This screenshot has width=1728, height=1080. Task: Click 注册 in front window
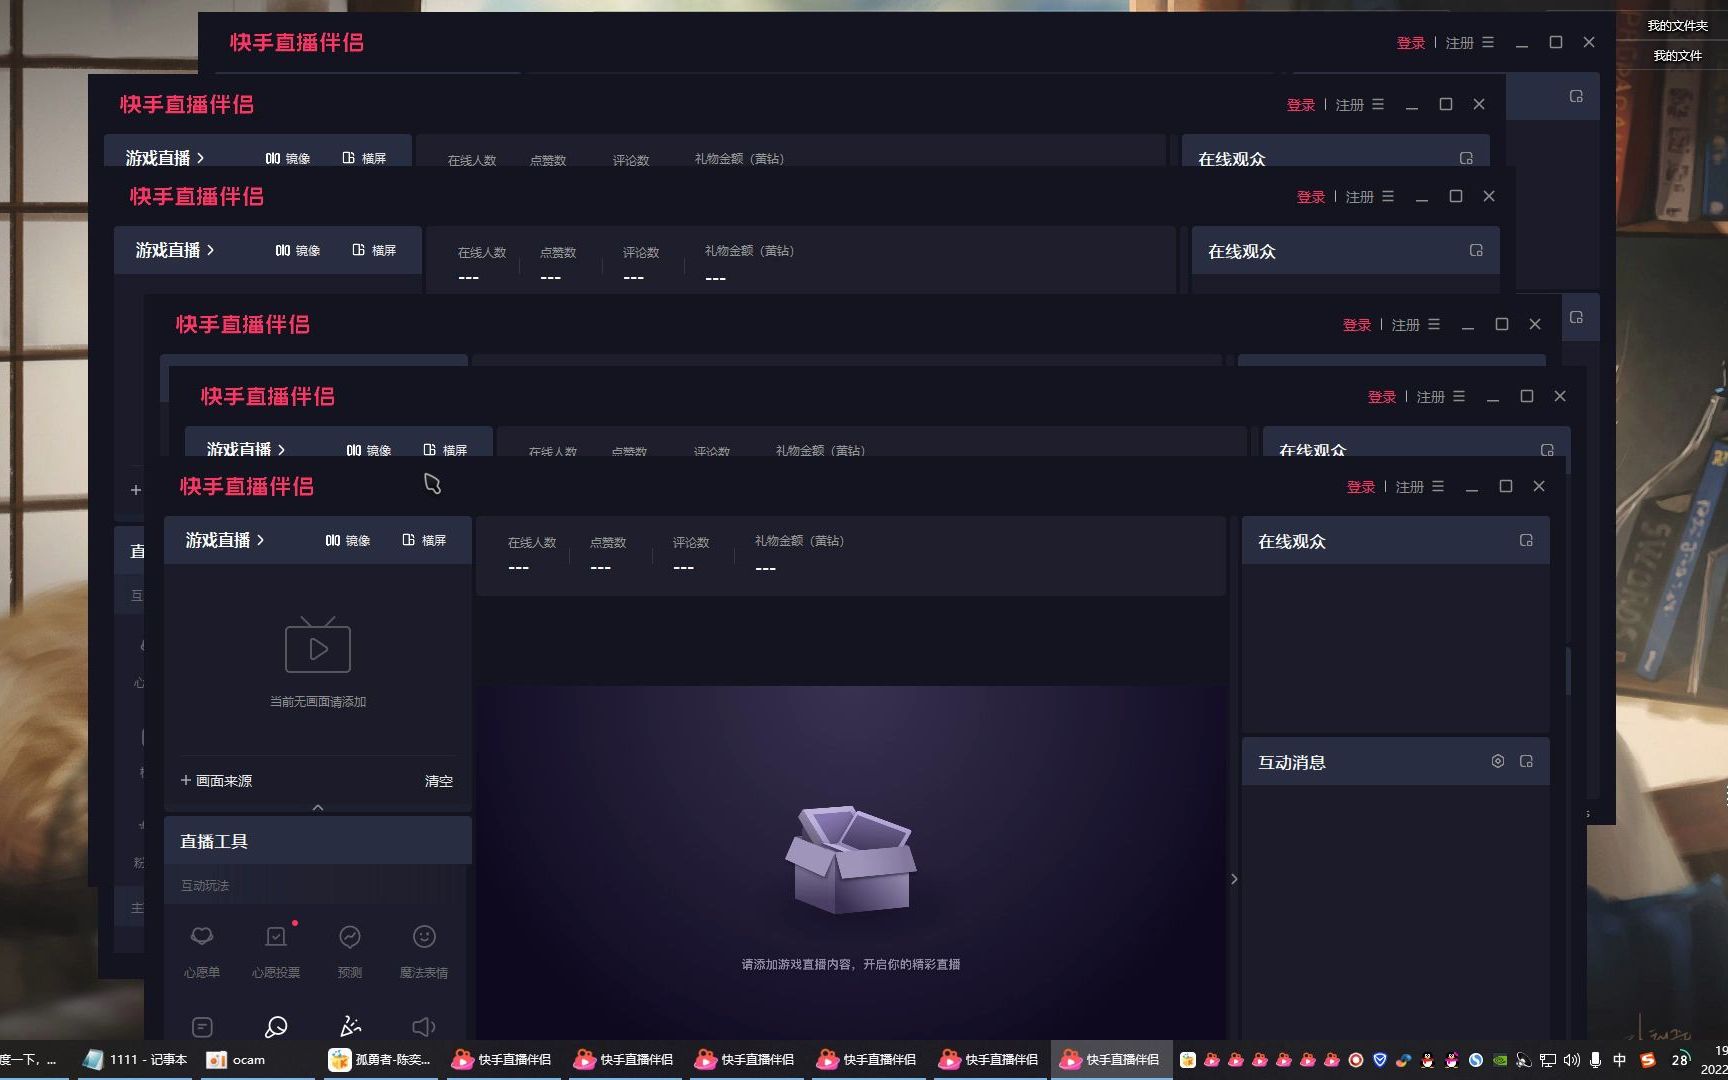(1410, 487)
